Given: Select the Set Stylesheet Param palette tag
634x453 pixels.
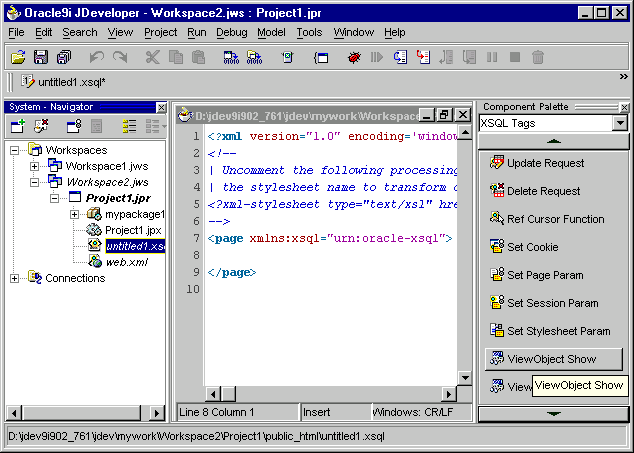Looking at the screenshot, I should (550, 331).
